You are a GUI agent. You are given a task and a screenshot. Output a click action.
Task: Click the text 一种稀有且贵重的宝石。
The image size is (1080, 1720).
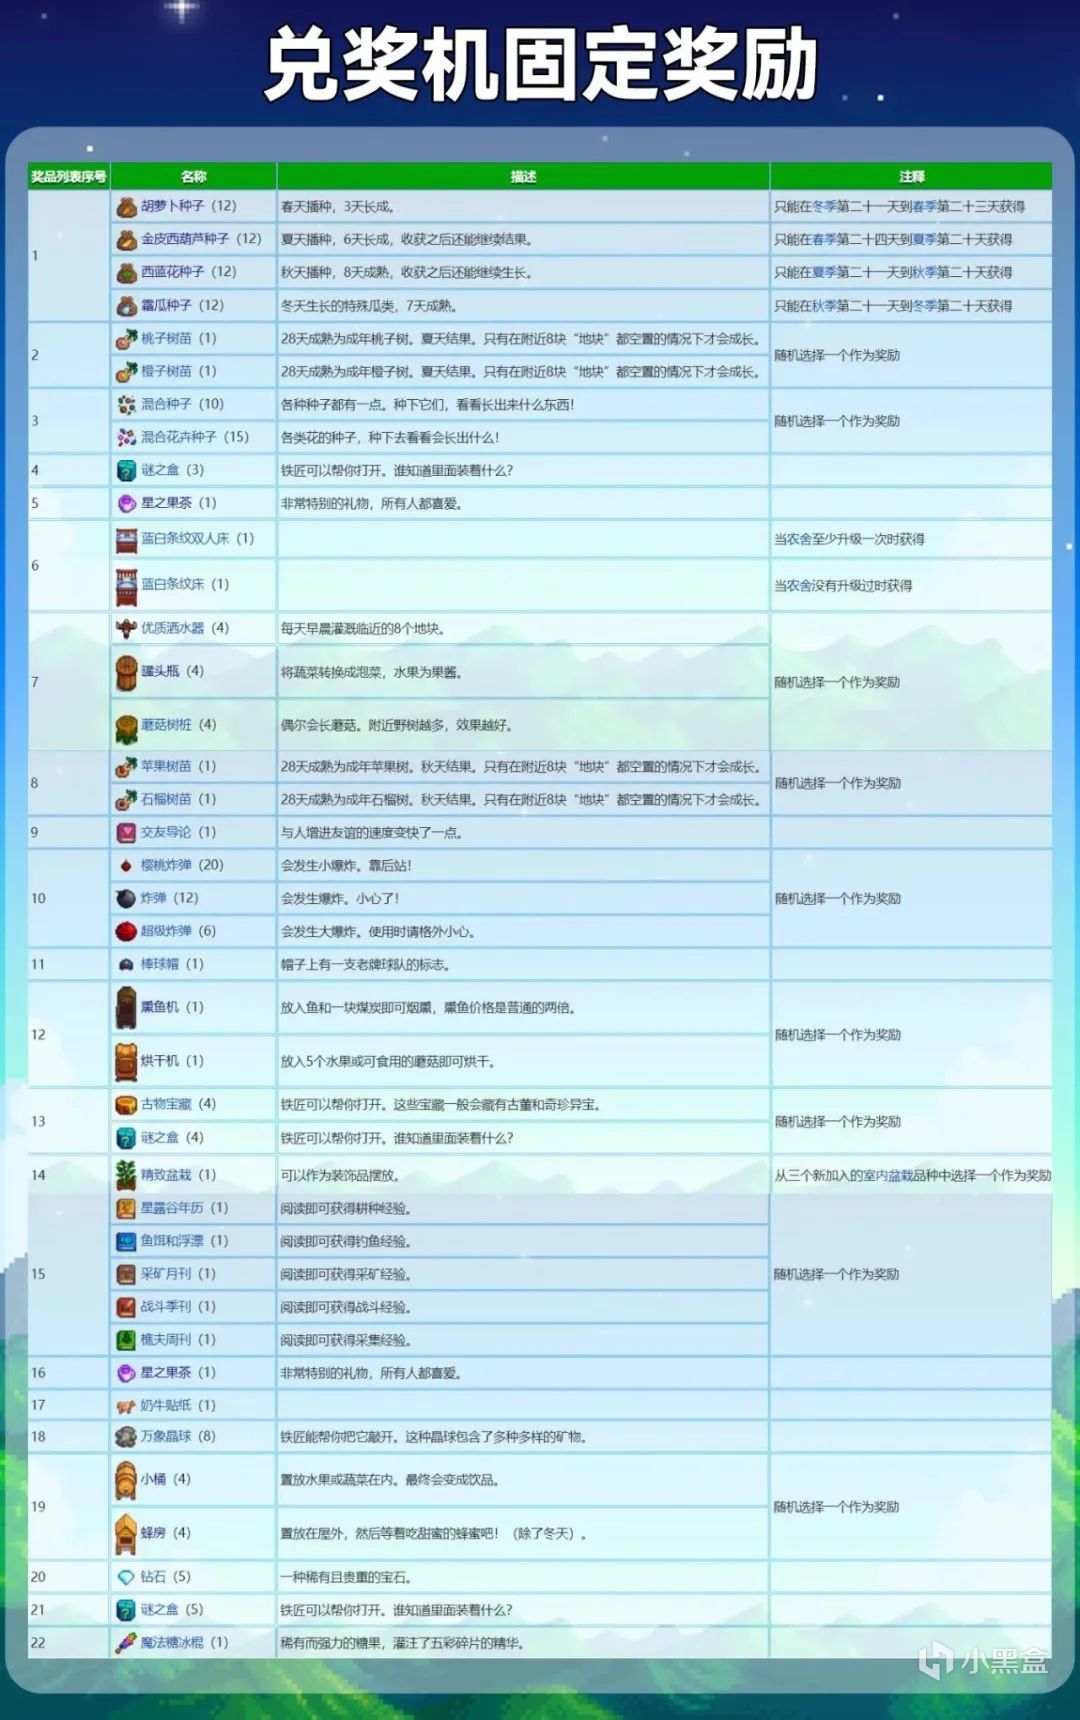tap(347, 1577)
